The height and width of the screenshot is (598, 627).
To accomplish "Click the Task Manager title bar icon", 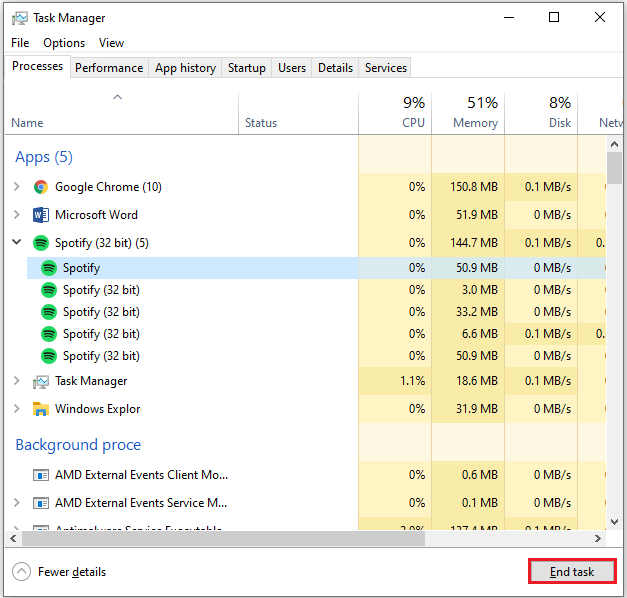I will tap(20, 18).
